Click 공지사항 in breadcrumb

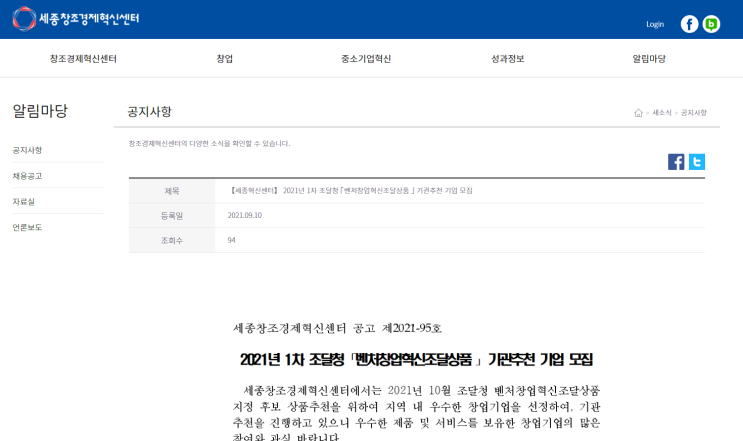click(x=694, y=113)
